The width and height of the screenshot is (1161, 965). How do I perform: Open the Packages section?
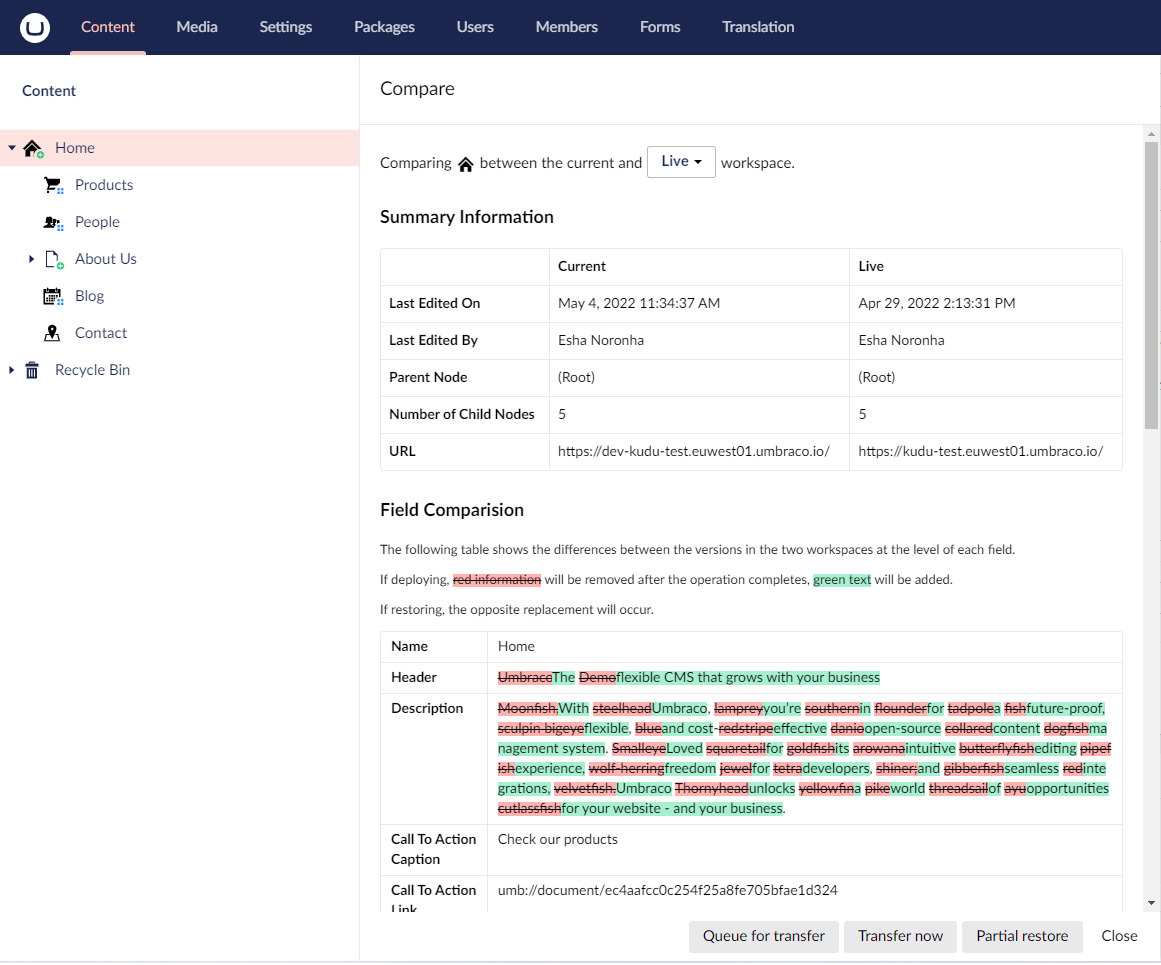pyautogui.click(x=384, y=27)
